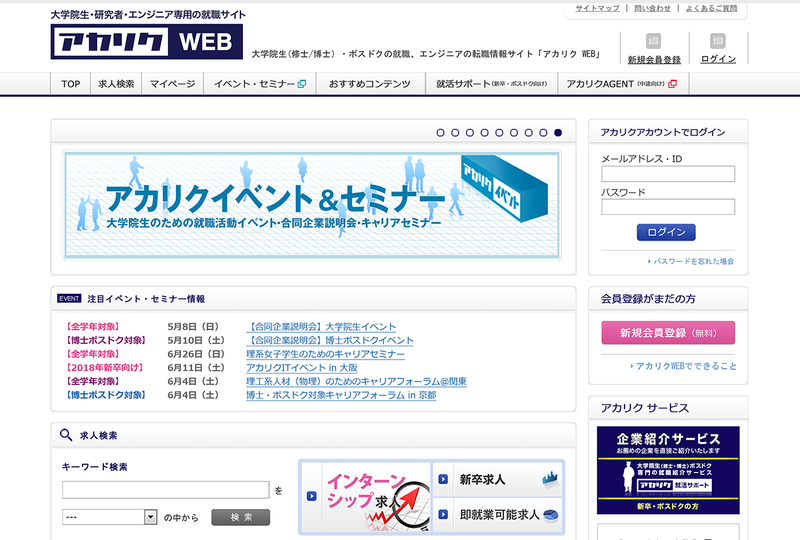
Task: Click the magnifier icon beside 求人検索 heading
Action: pos(66,435)
